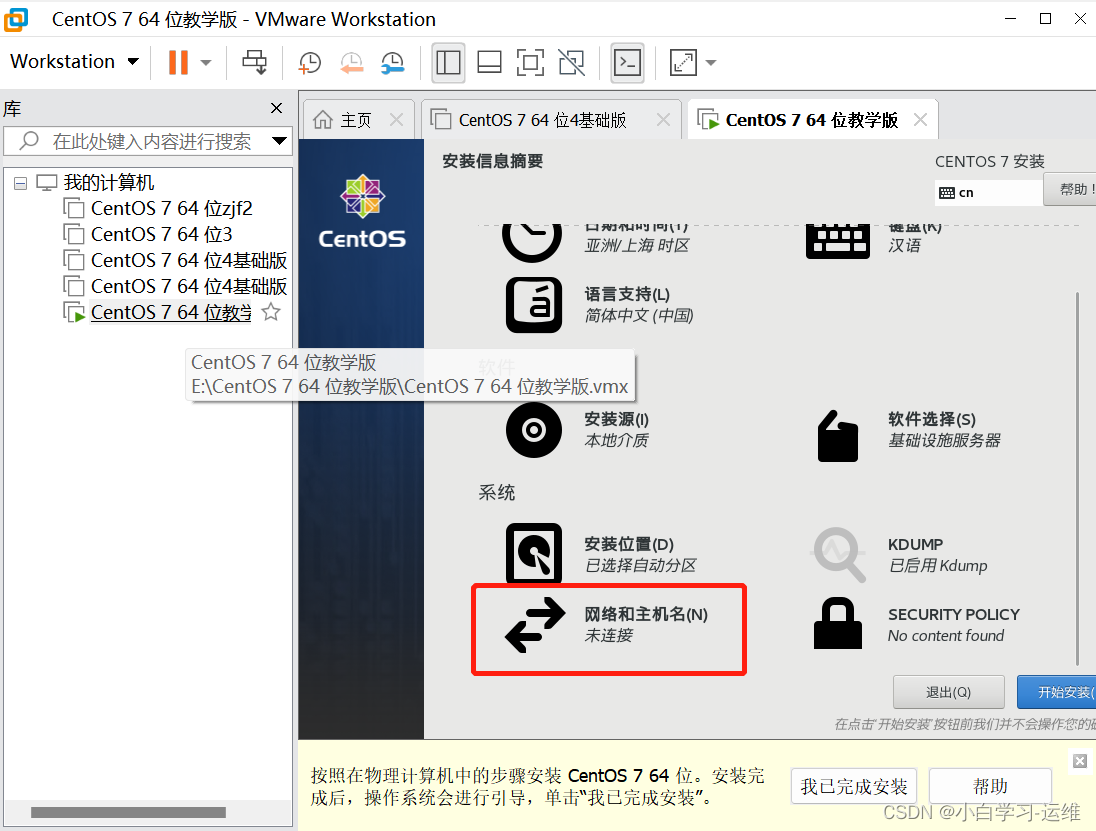Click the 未连接 network status text
Image resolution: width=1096 pixels, height=831 pixels.
point(609,635)
